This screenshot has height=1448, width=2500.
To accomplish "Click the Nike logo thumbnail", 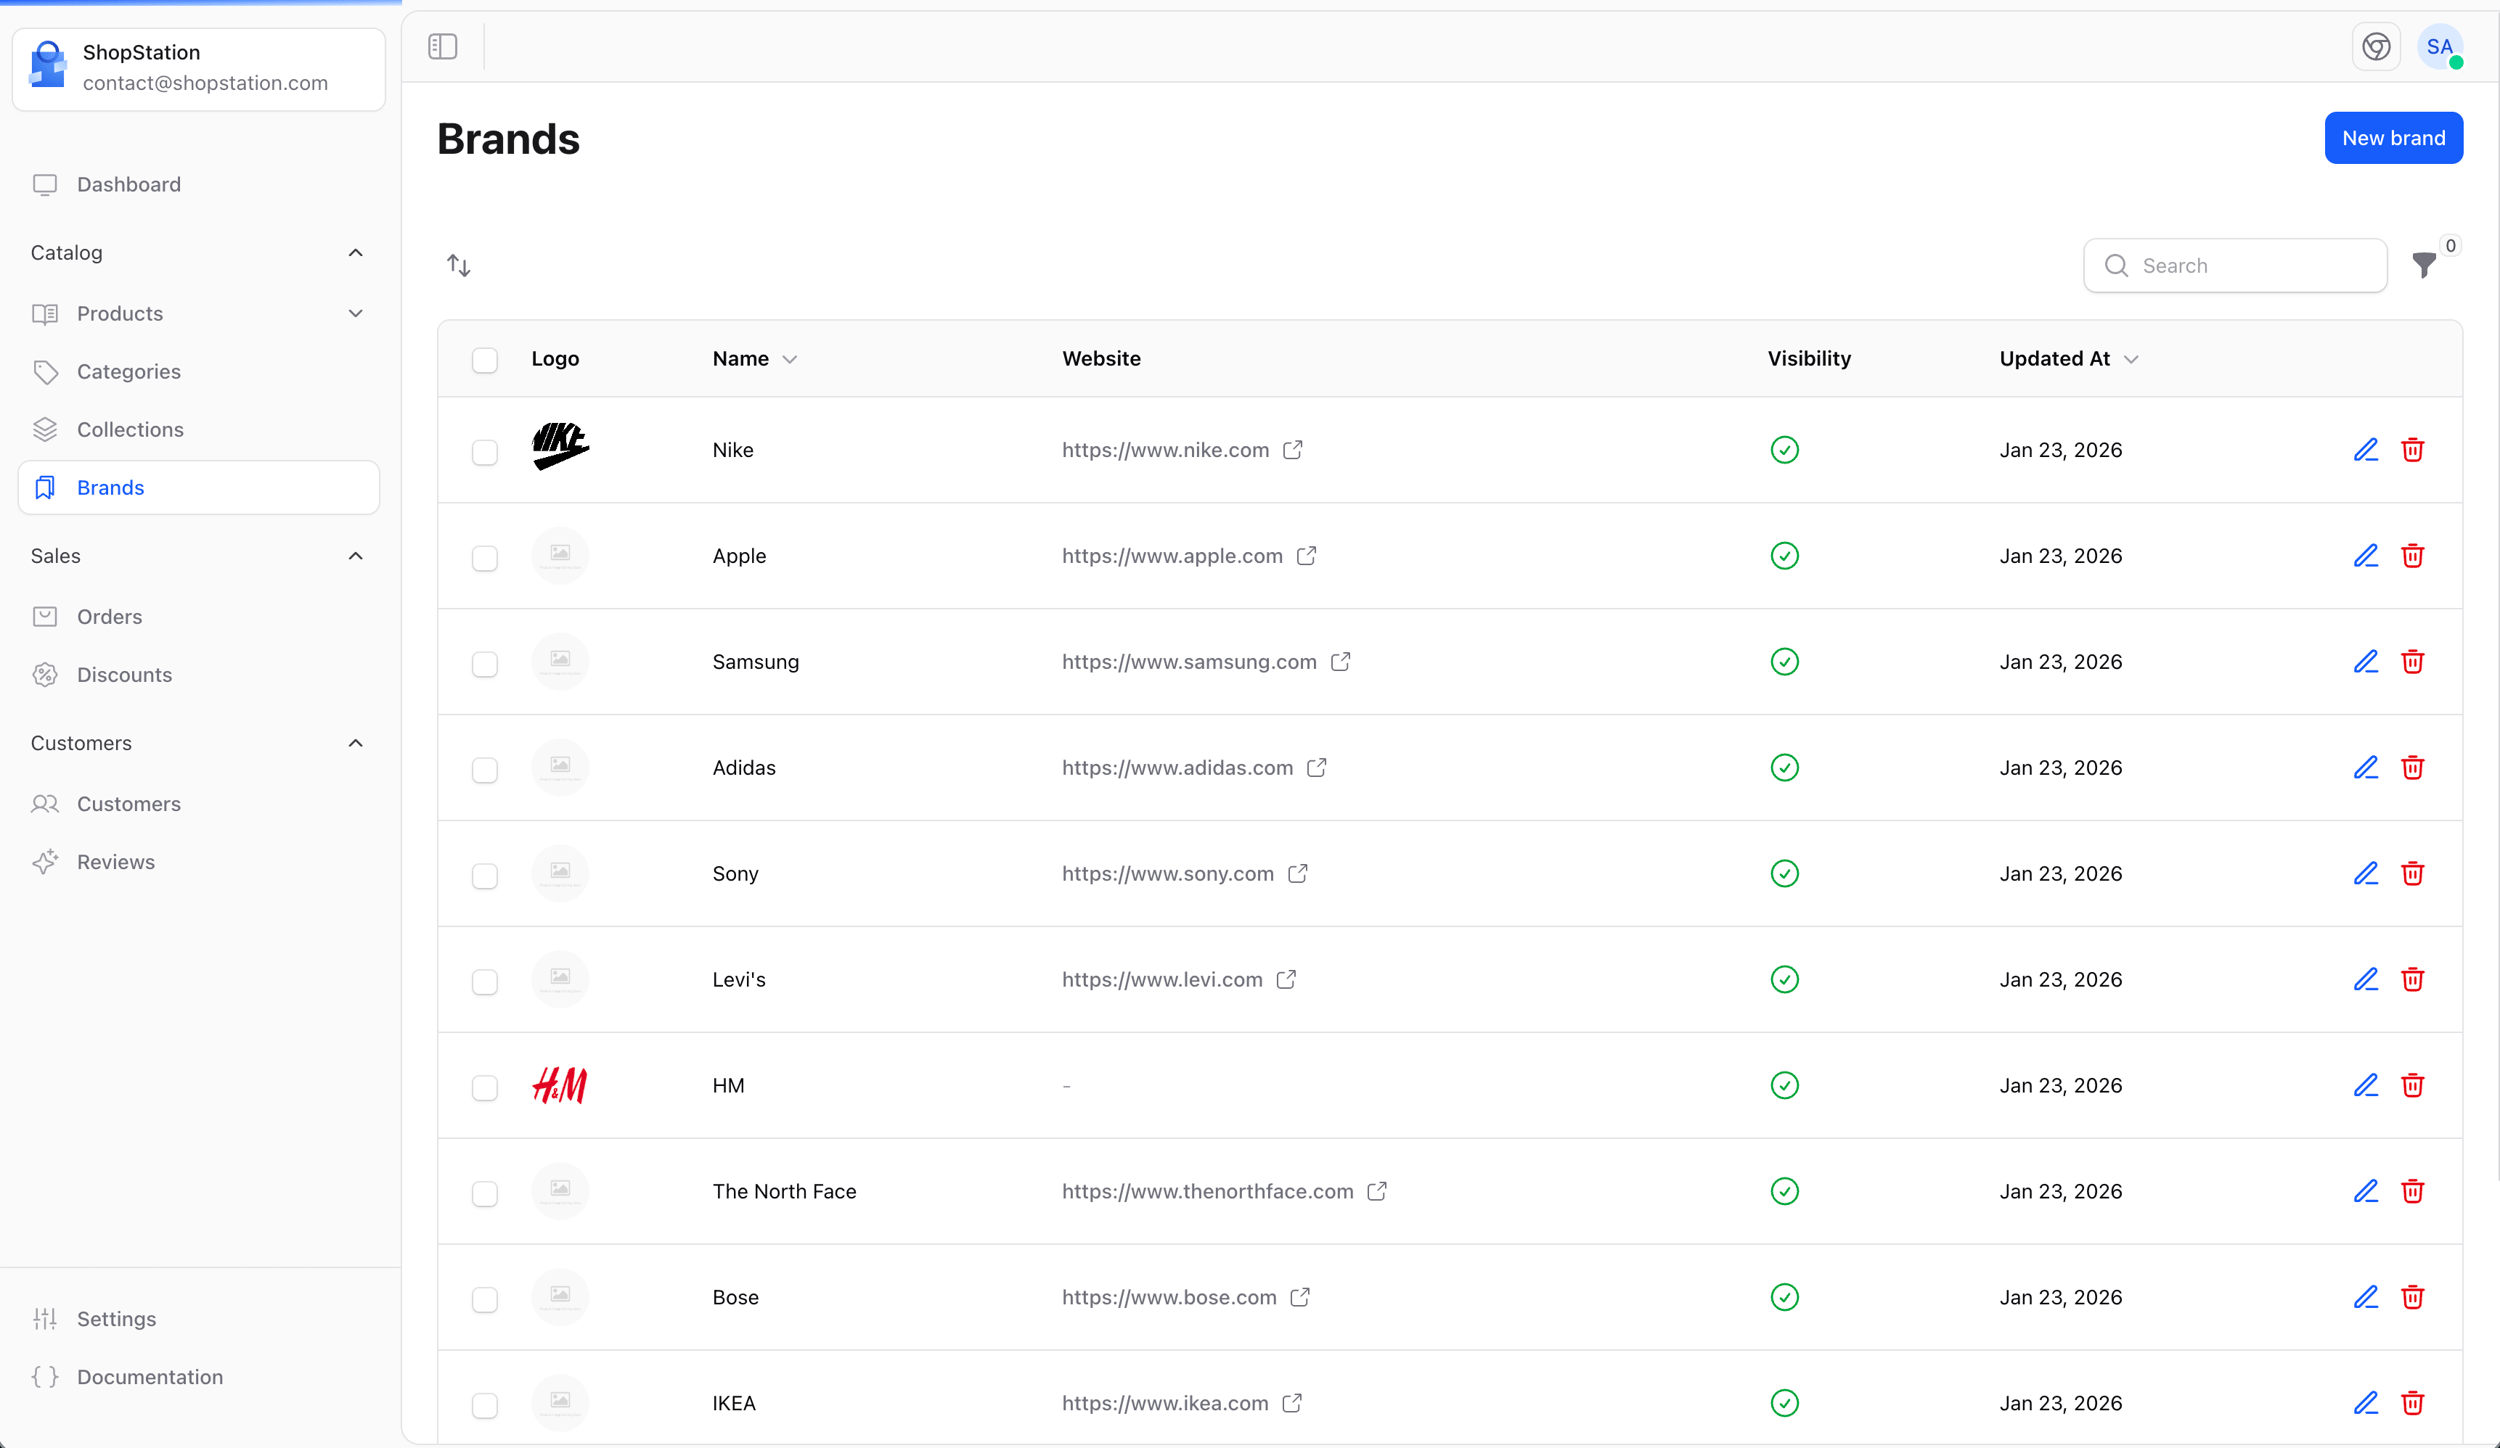I will click(560, 446).
